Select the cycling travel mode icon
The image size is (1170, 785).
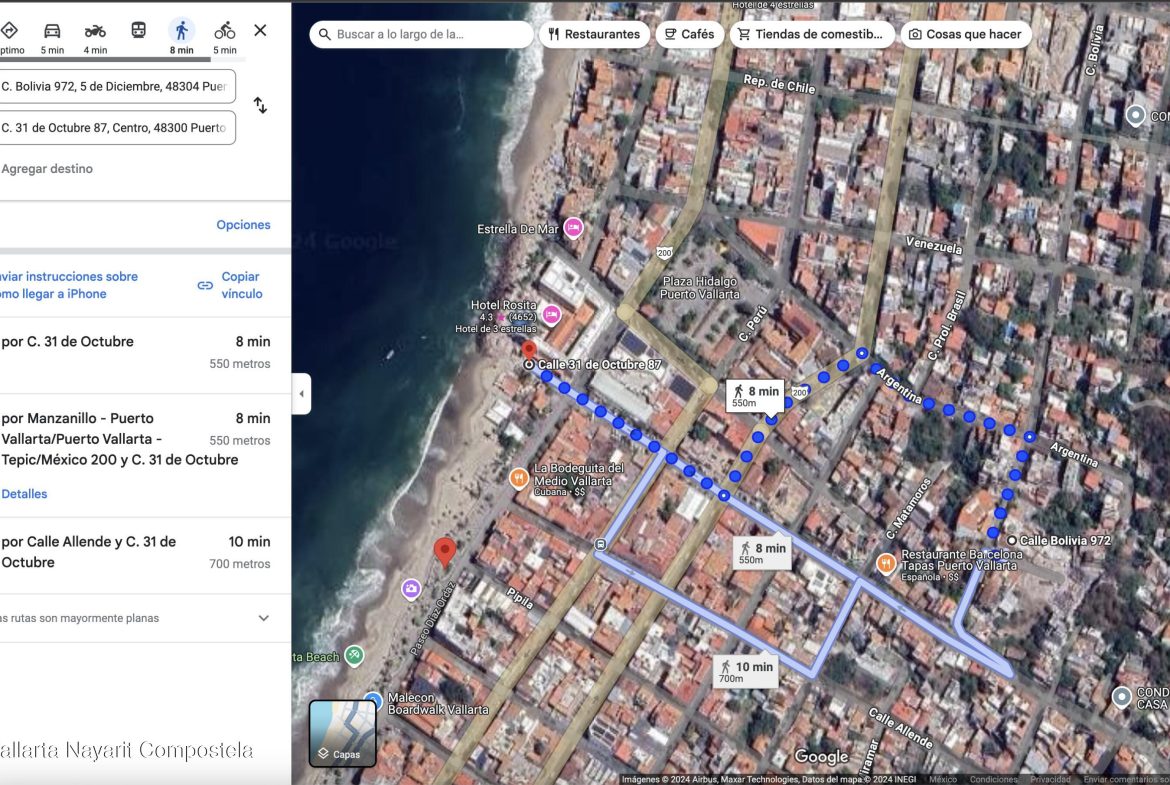[x=225, y=31]
